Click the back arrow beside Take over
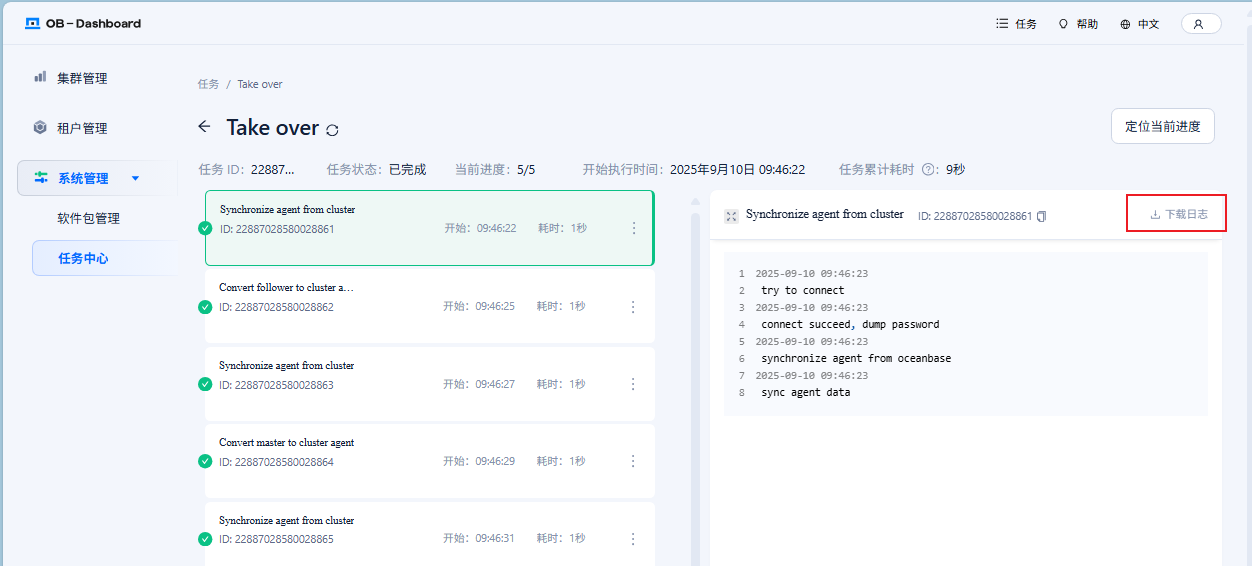Image resolution: width=1252 pixels, height=566 pixels. tap(204, 127)
